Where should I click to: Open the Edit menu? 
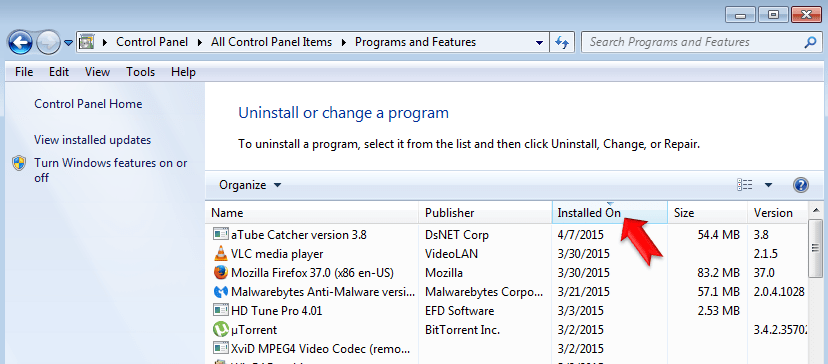[x=59, y=72]
